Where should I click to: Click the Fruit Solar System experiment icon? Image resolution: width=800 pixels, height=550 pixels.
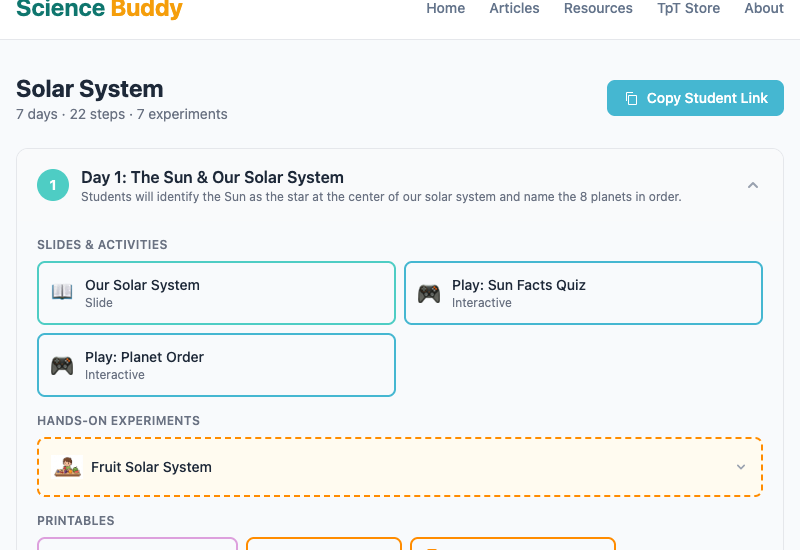67,467
